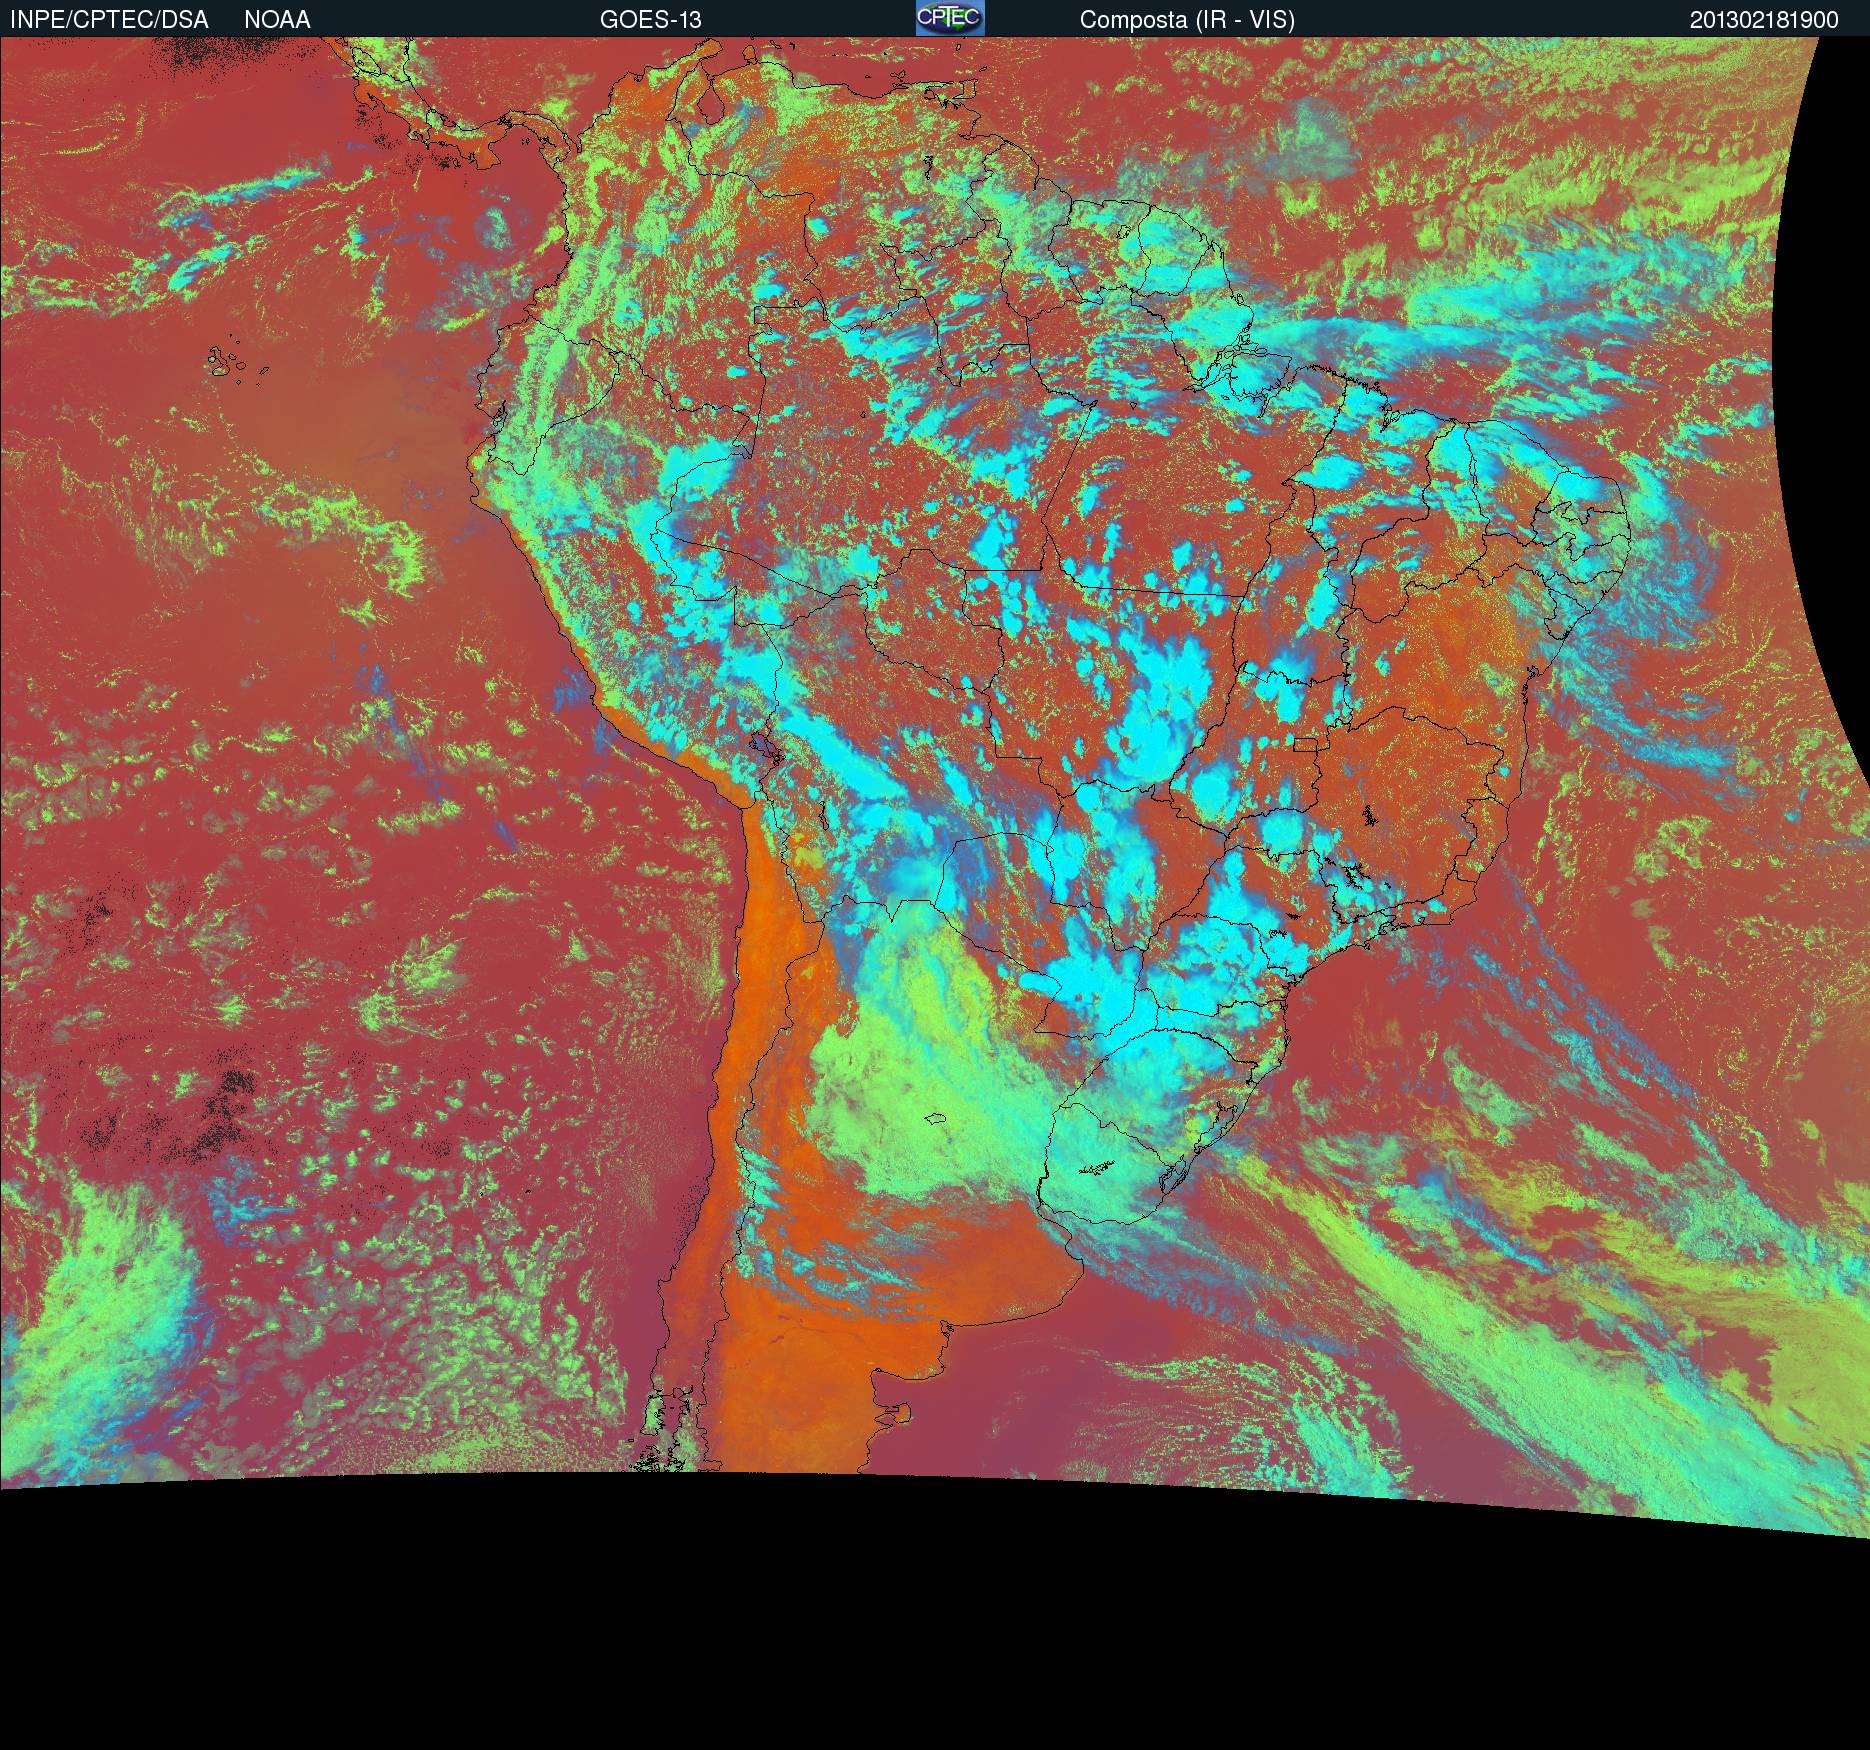Select the GOES-13 satellite title text

click(x=650, y=19)
